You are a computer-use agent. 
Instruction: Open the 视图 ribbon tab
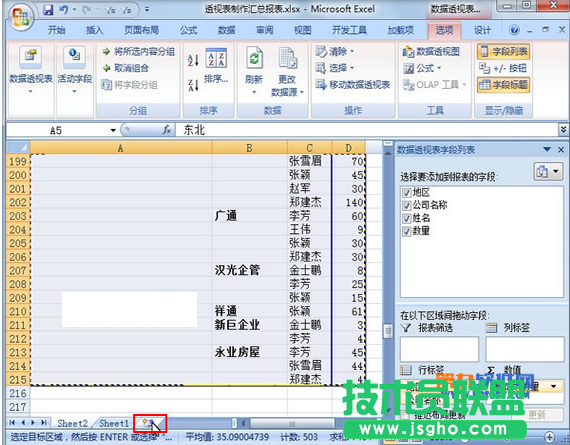(302, 30)
